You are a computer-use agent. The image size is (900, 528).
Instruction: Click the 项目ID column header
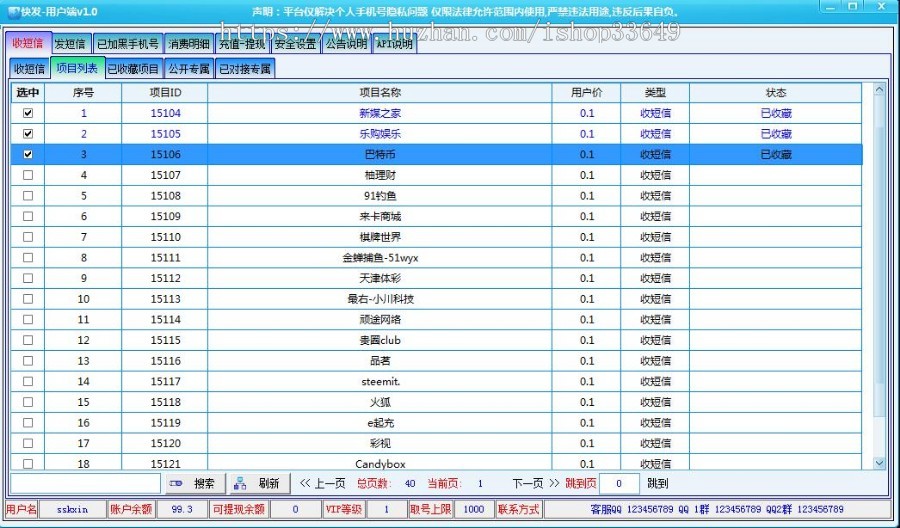tap(165, 92)
